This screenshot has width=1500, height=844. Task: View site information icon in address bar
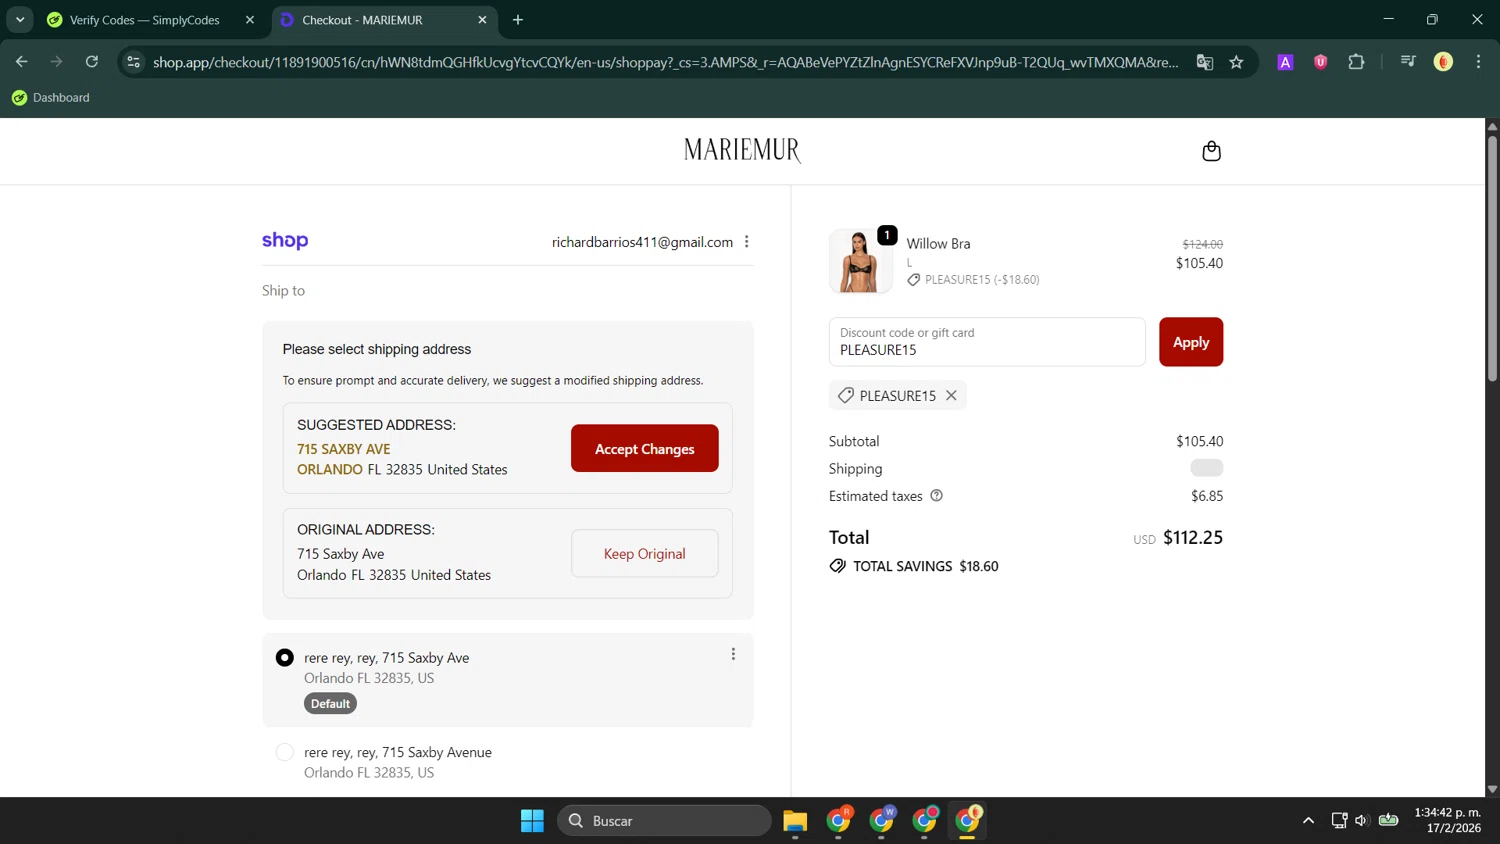coord(133,62)
